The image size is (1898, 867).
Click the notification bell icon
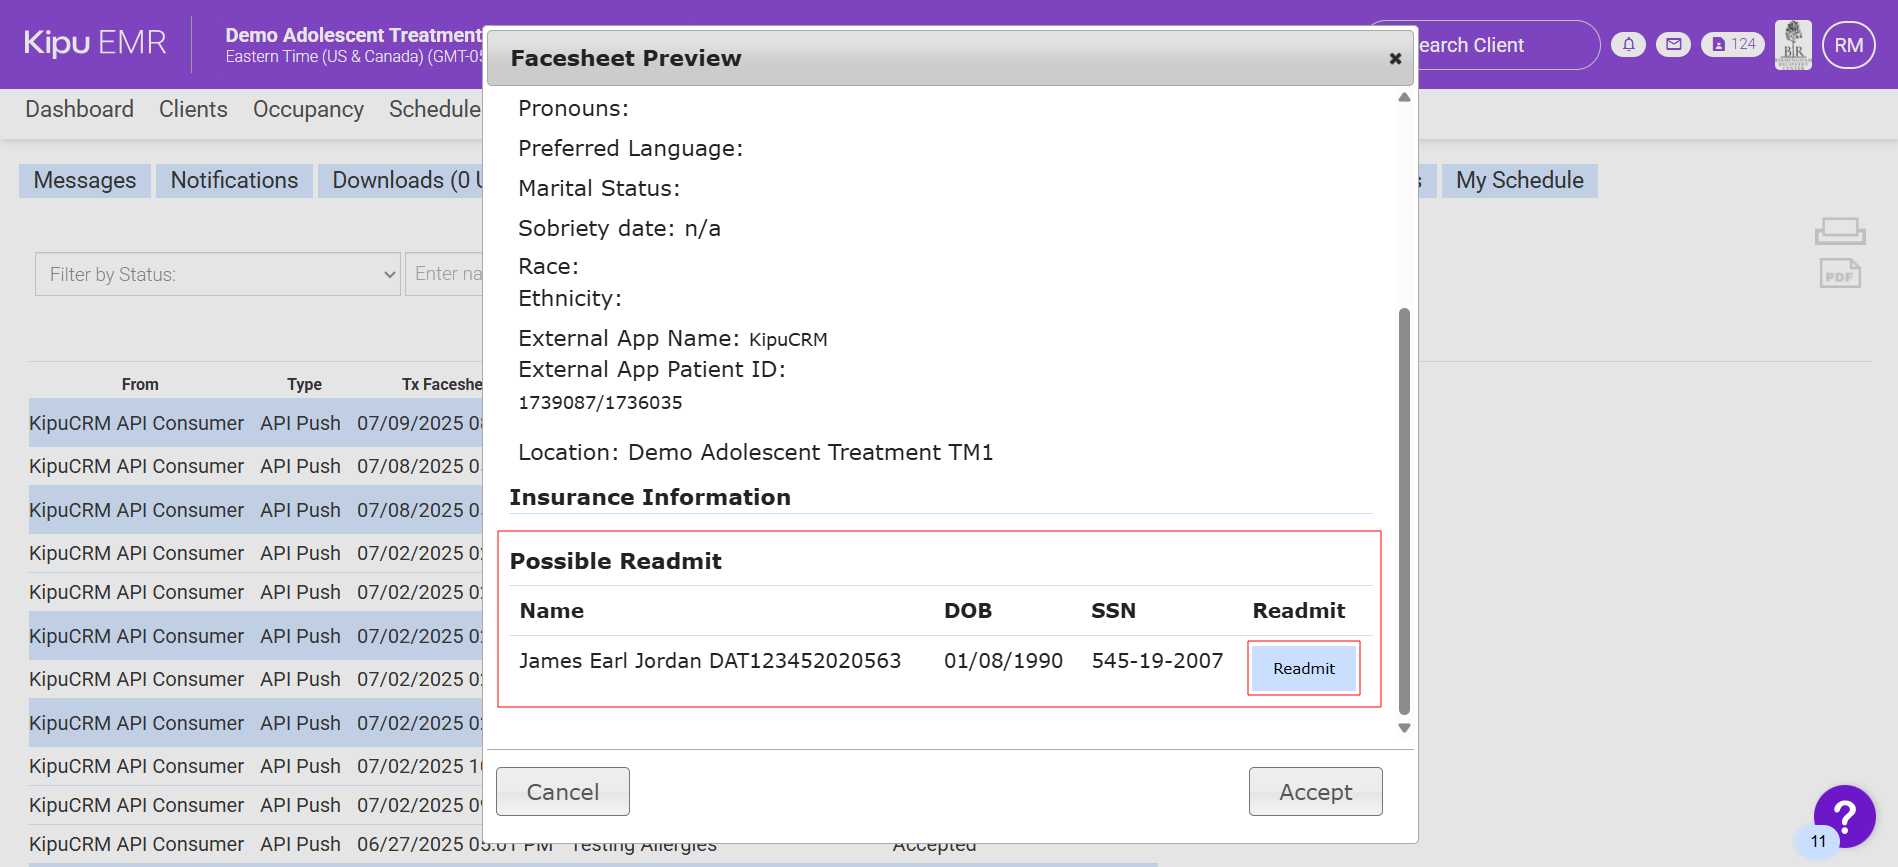[x=1628, y=45]
